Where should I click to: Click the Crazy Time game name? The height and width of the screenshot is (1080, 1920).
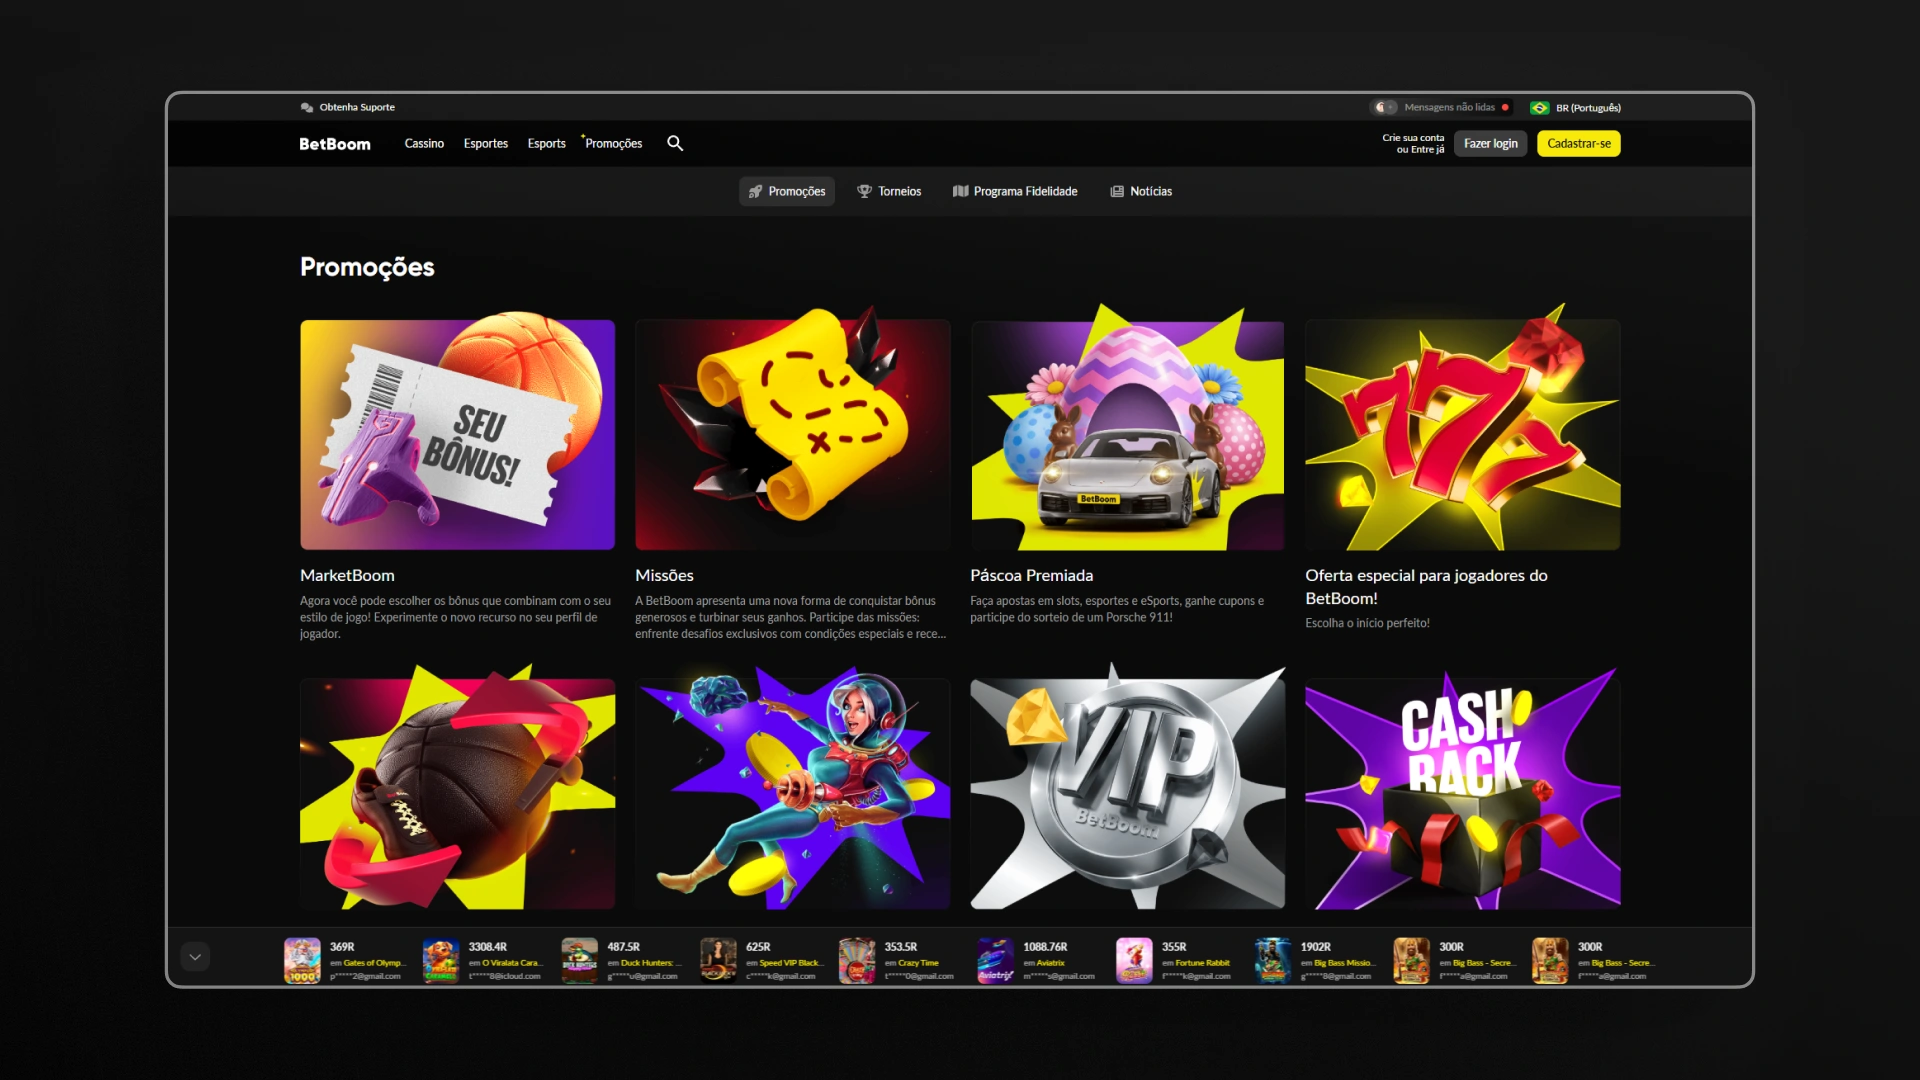[918, 963]
